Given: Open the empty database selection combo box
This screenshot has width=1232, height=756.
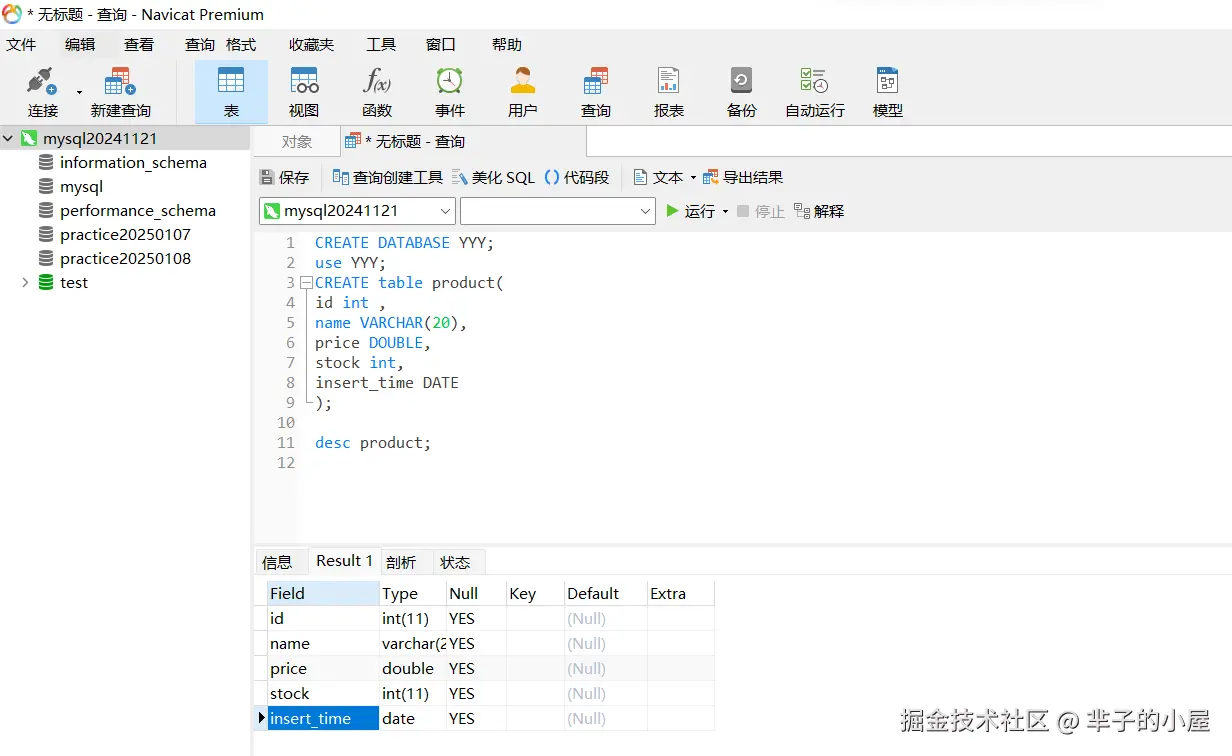Looking at the screenshot, I should (557, 211).
